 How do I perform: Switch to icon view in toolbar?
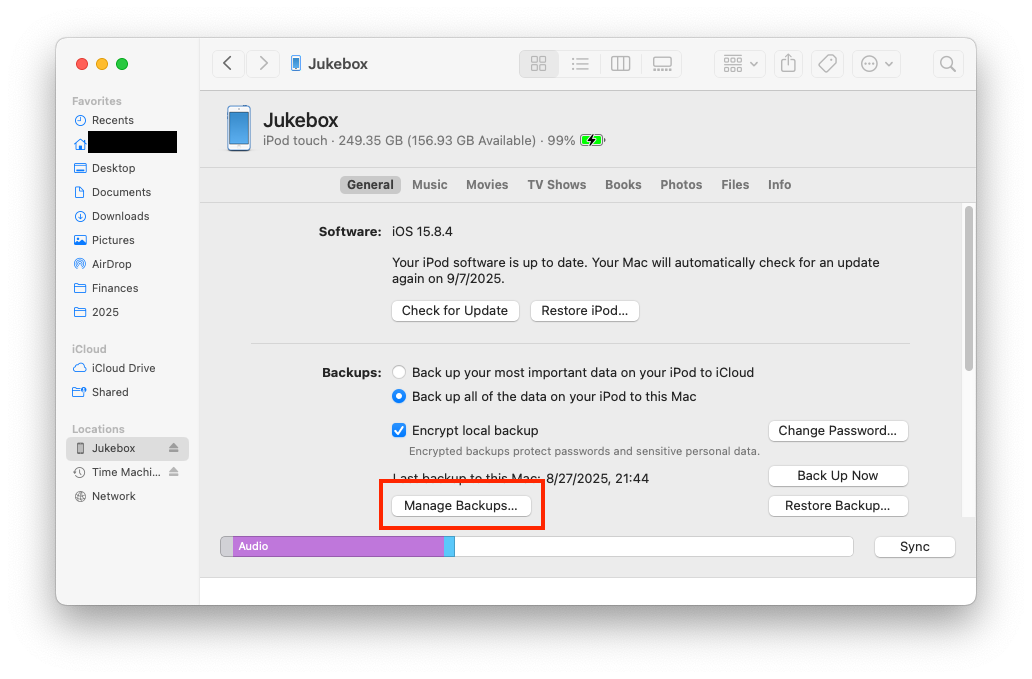click(x=539, y=64)
